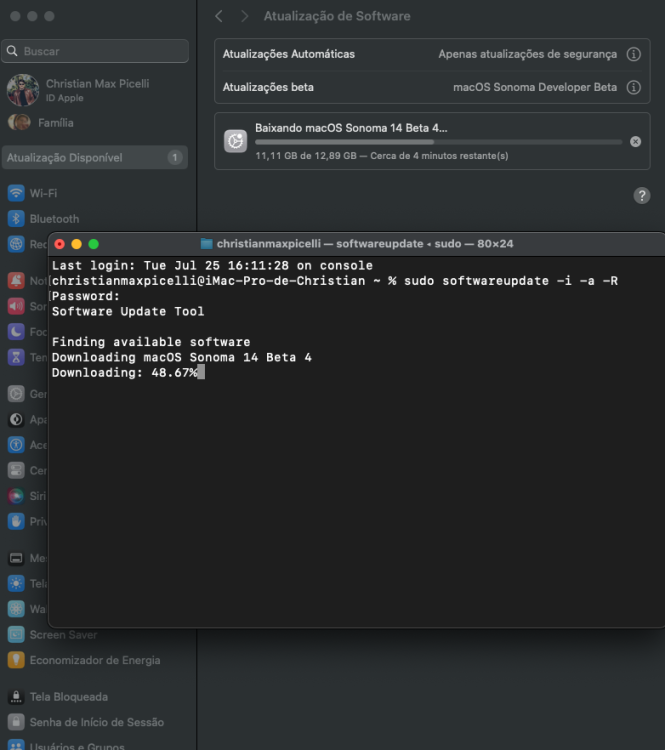Click 'sudo softwareupdate -i -a -R' command text
The height and width of the screenshot is (750, 665).
point(510,281)
